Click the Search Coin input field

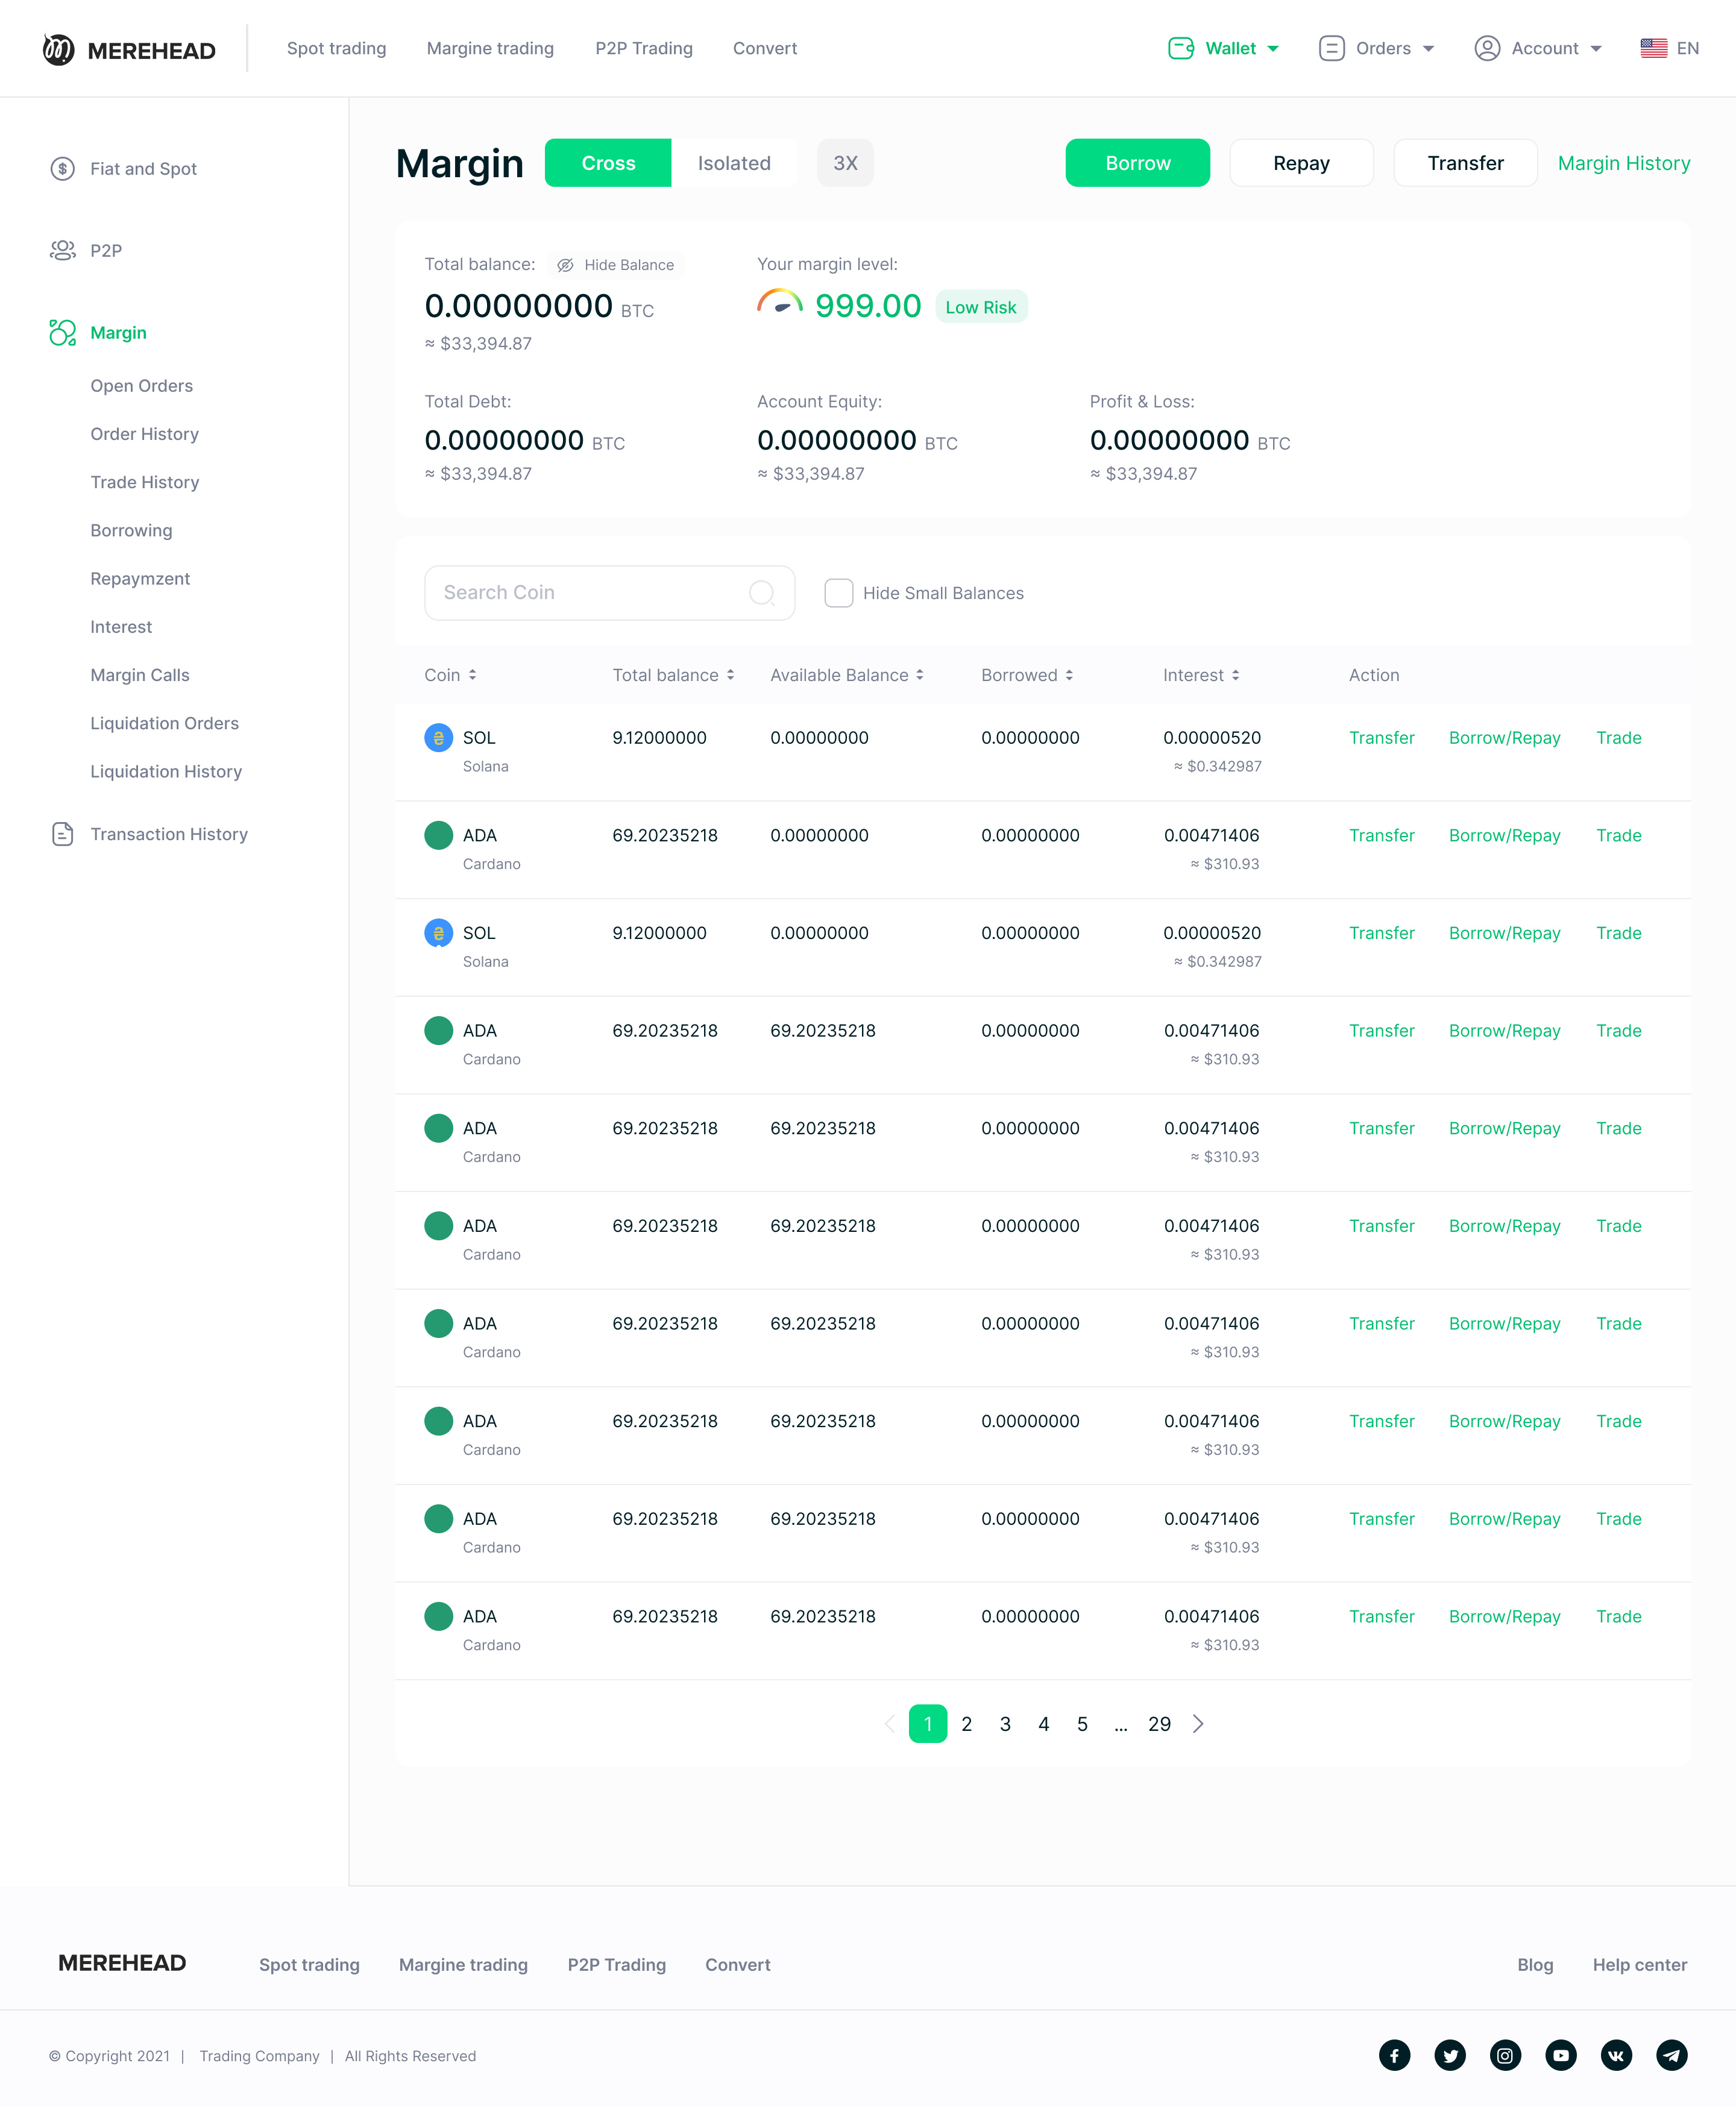[x=590, y=593]
